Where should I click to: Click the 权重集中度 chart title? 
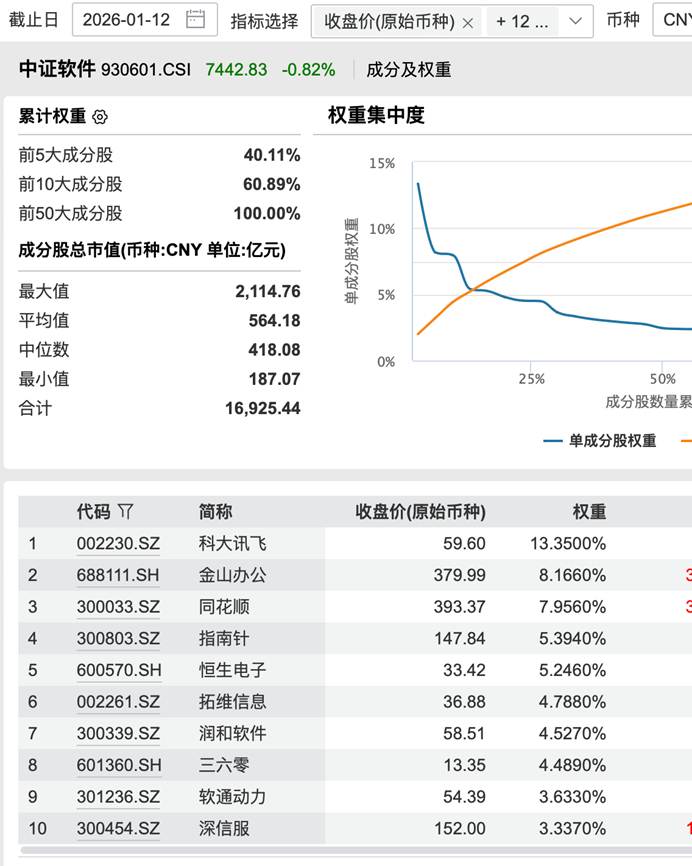(x=376, y=115)
